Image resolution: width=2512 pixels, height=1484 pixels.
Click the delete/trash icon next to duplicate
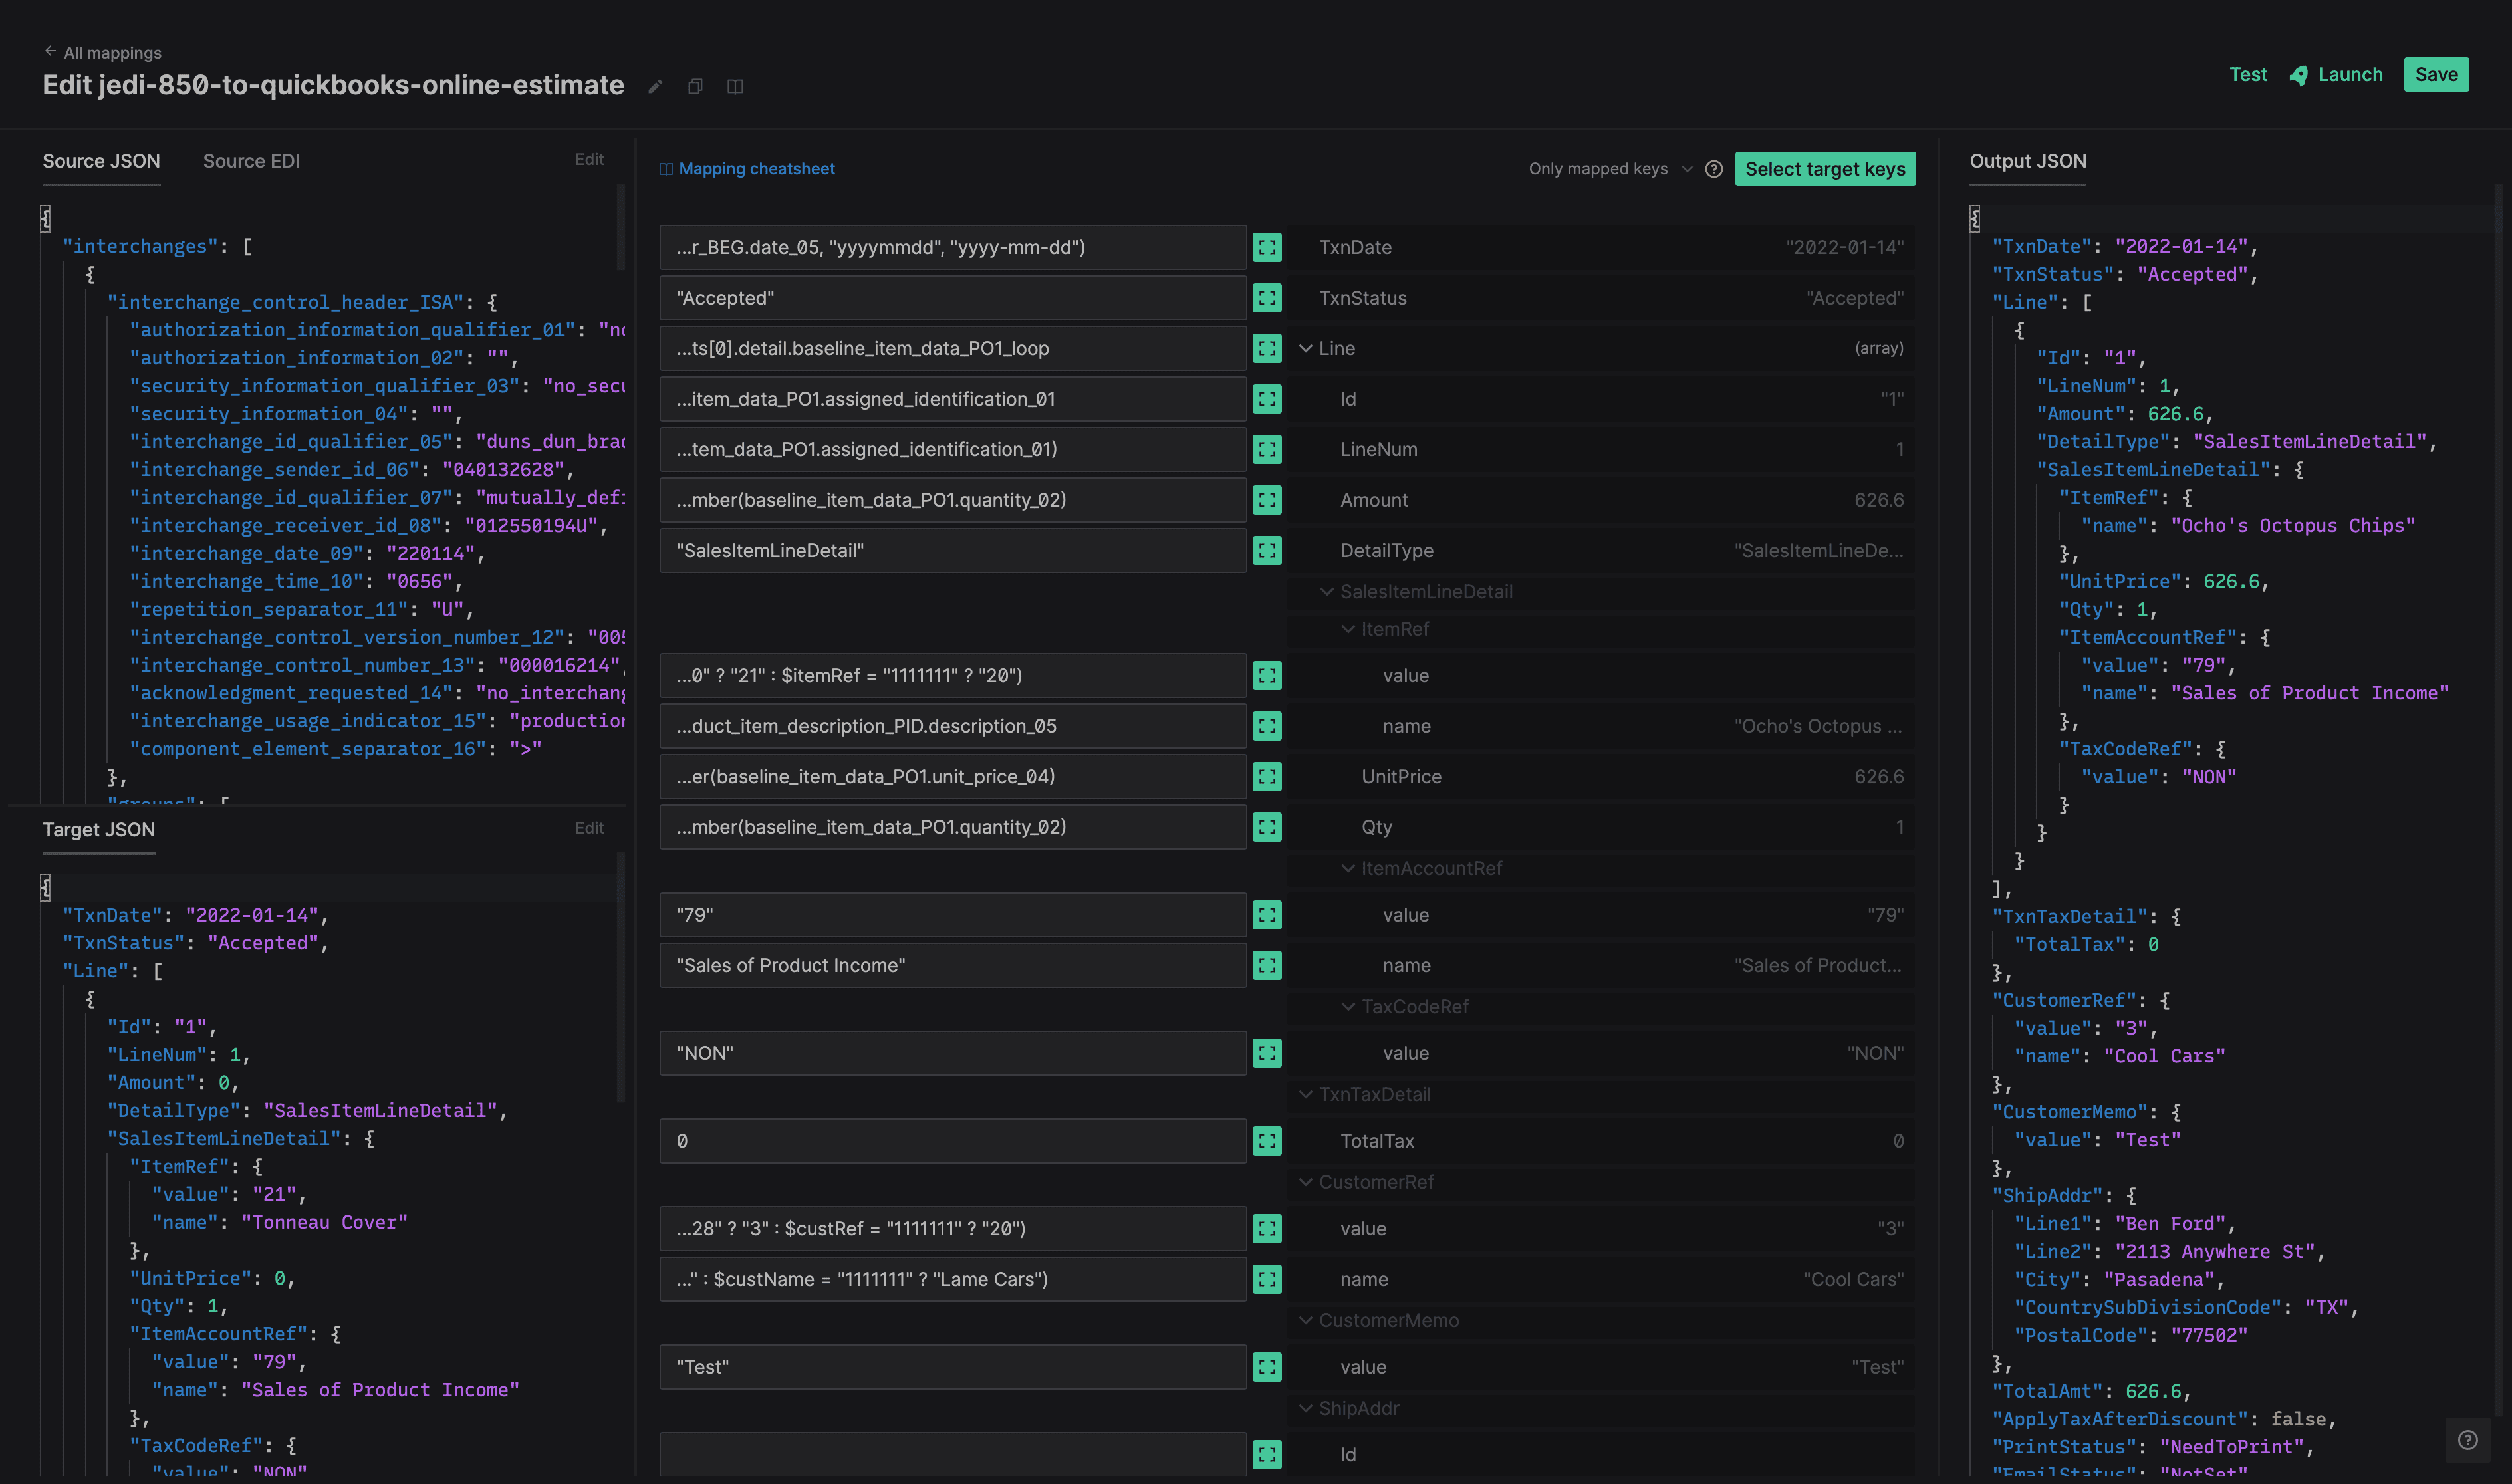pyautogui.click(x=739, y=86)
